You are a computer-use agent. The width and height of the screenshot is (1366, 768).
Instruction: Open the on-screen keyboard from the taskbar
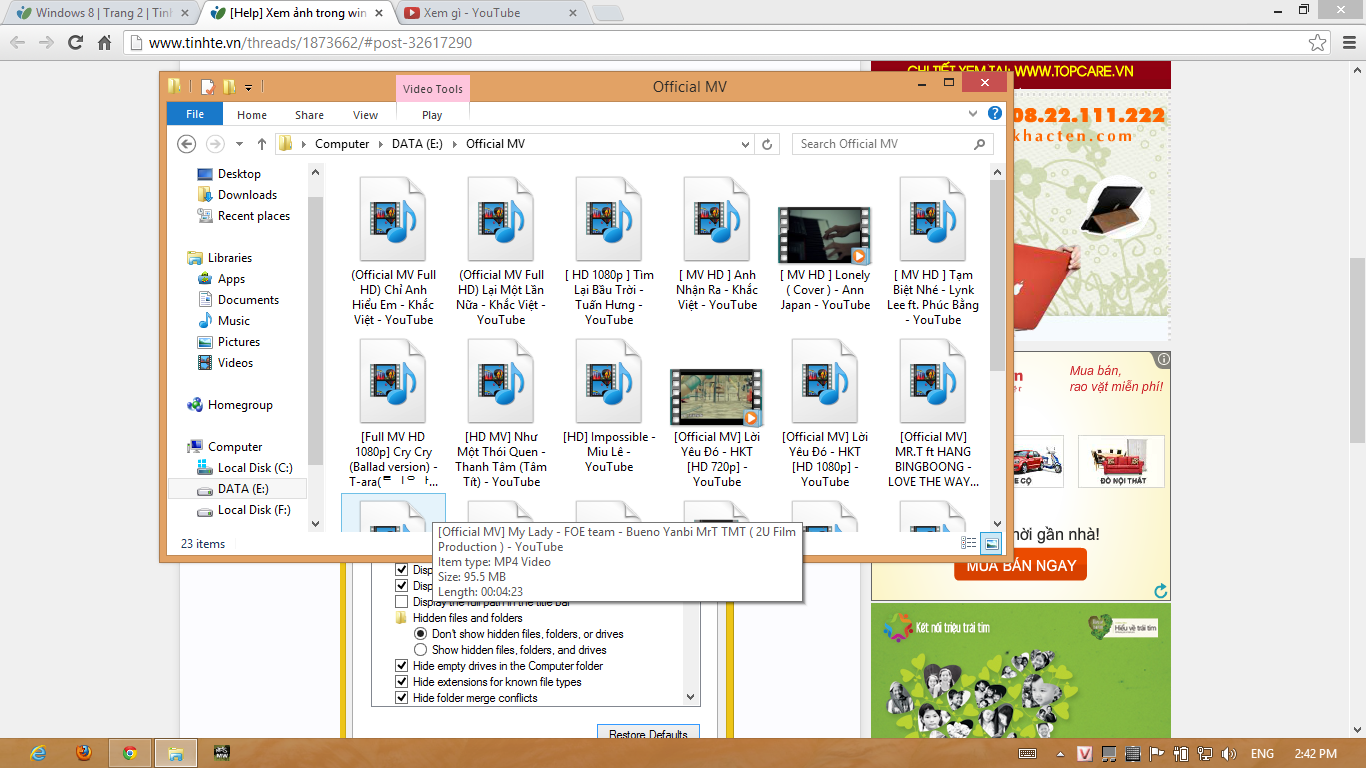tap(1027, 753)
